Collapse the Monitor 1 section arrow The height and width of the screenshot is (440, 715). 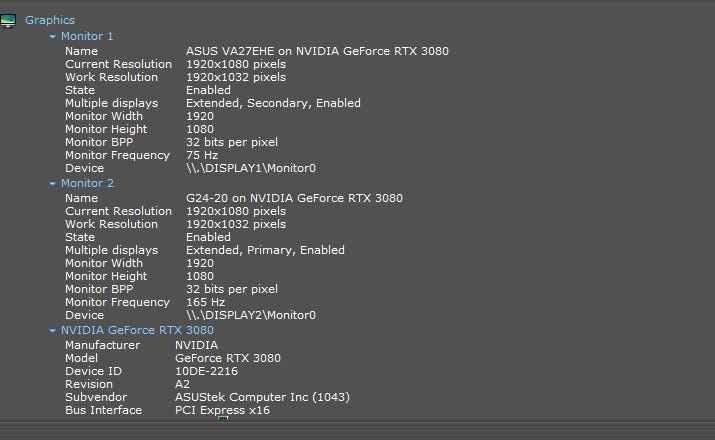52,36
